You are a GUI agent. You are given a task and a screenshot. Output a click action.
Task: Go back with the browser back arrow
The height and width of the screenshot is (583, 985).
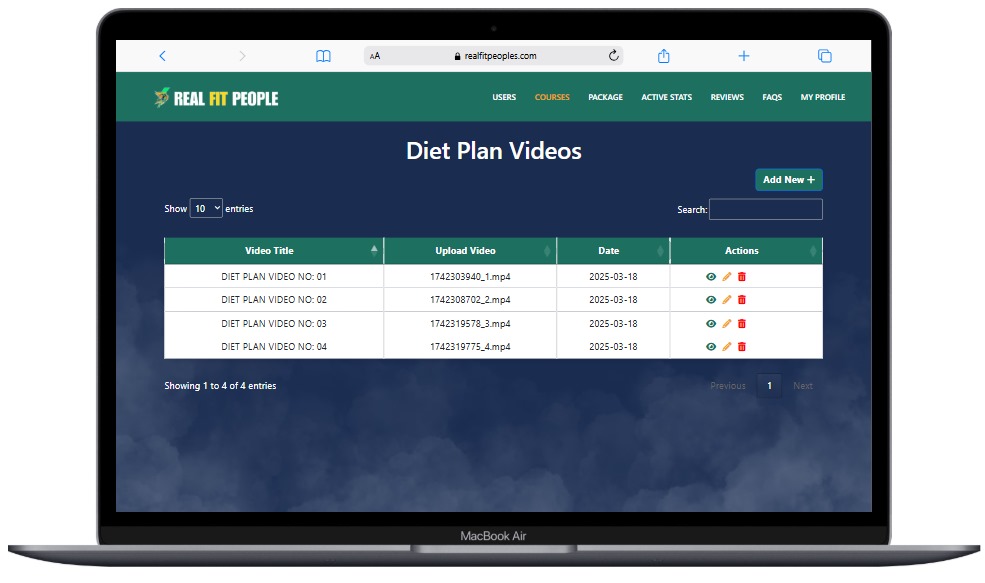pyautogui.click(x=162, y=56)
